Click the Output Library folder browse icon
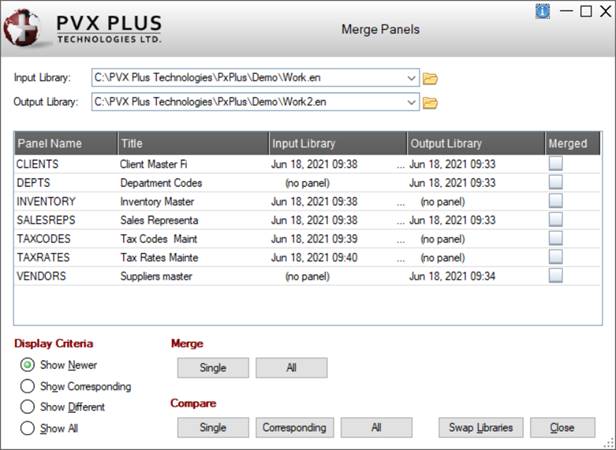The image size is (616, 450). click(x=431, y=102)
